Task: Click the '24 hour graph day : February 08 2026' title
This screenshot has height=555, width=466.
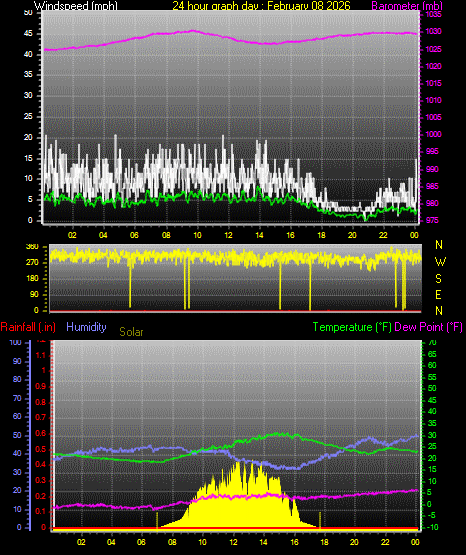Action: (x=261, y=6)
